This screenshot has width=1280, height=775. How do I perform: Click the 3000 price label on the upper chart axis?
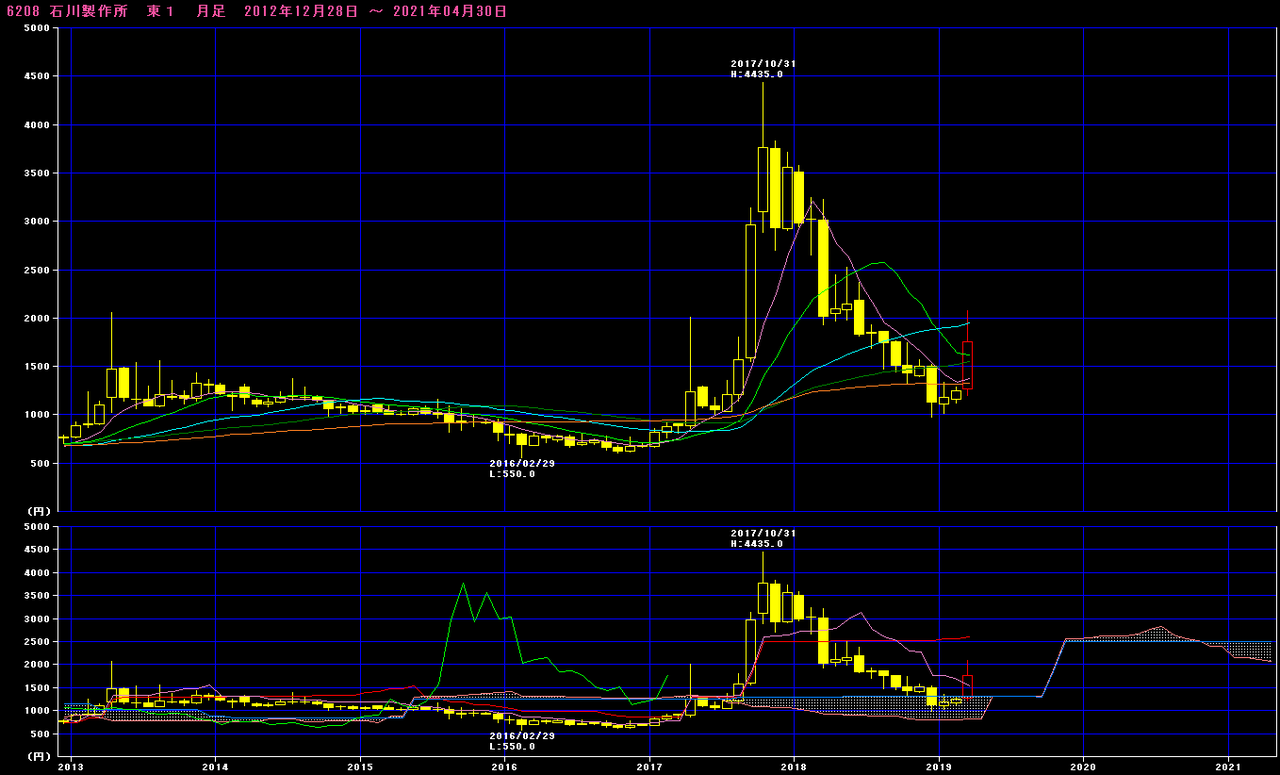(x=37, y=221)
